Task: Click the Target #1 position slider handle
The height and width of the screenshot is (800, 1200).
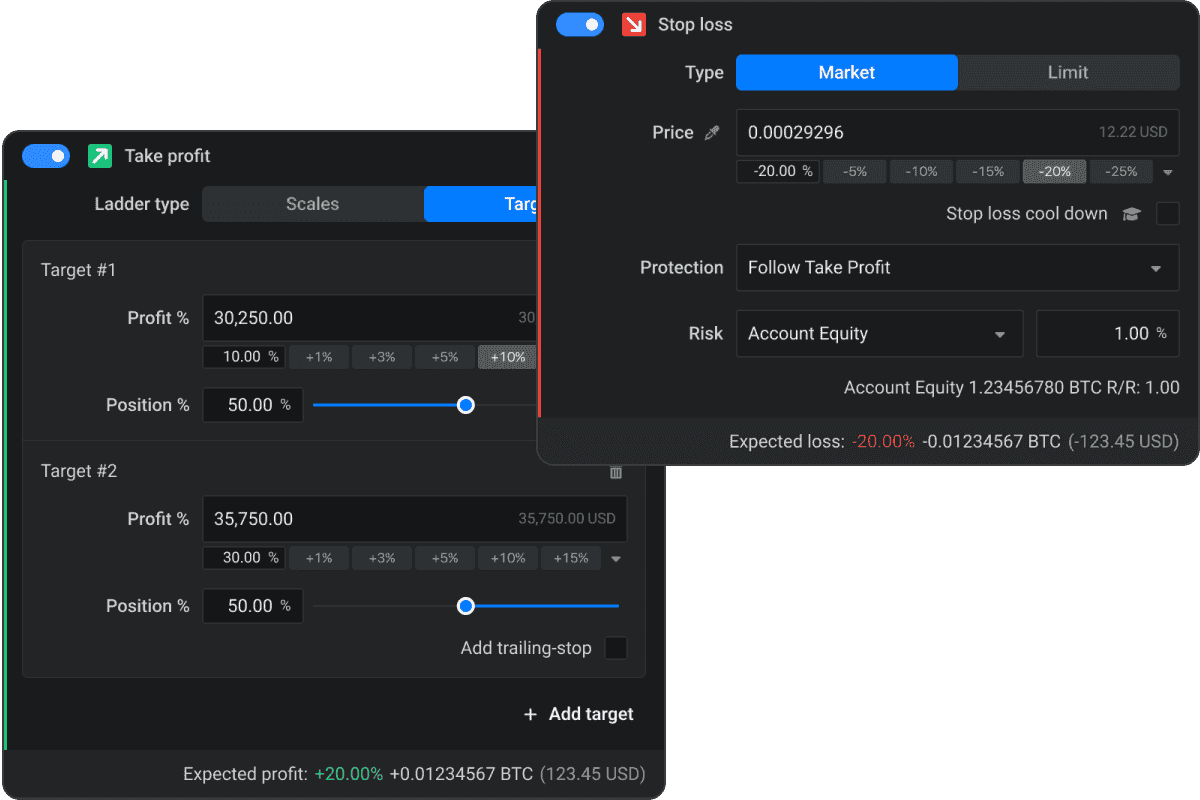Action: (465, 405)
